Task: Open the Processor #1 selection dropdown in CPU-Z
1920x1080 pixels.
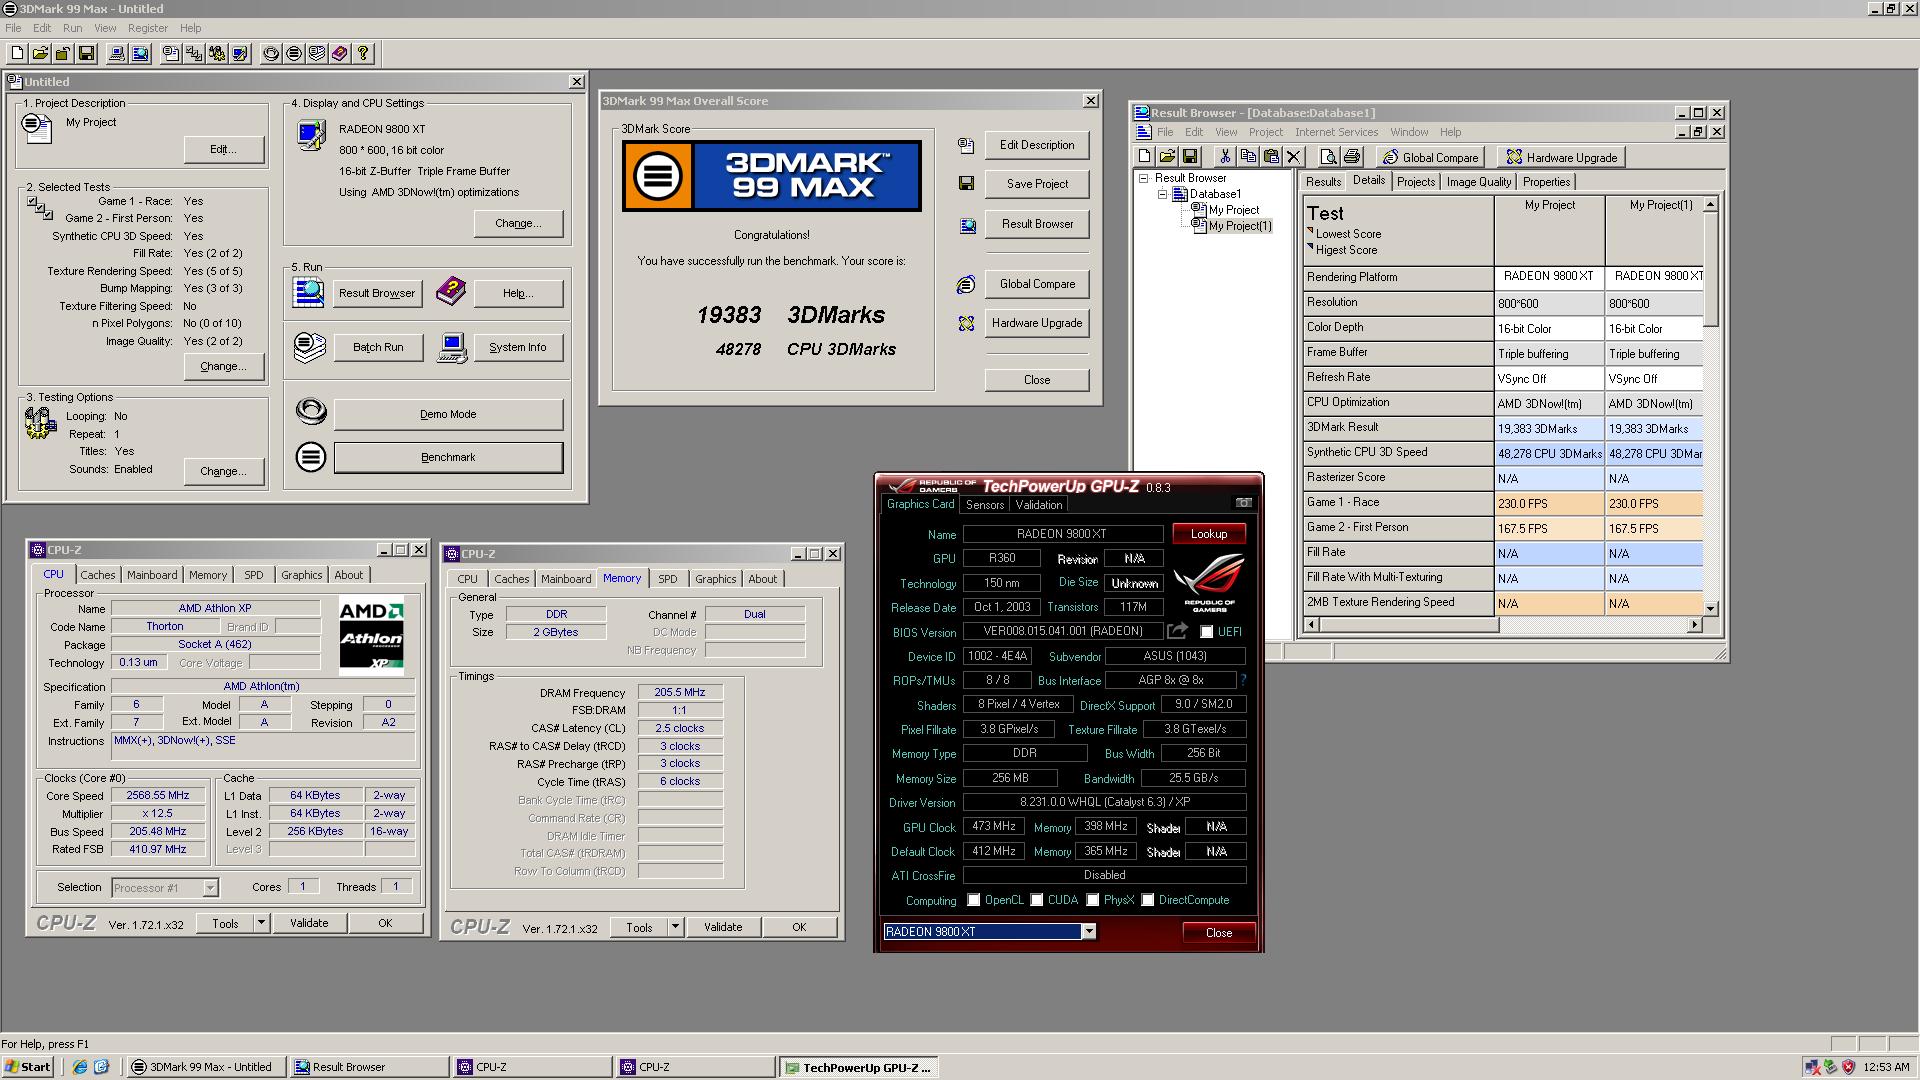Action: pos(210,888)
